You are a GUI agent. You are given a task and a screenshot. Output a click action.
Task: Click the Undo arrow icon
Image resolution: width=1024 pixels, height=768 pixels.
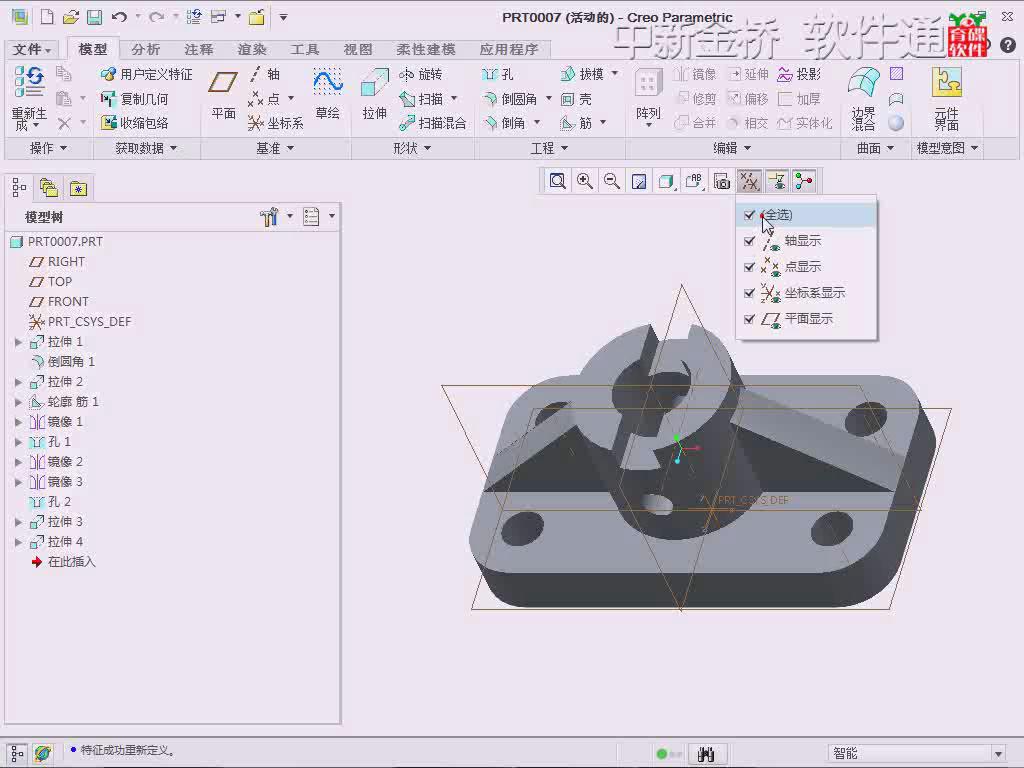119,17
